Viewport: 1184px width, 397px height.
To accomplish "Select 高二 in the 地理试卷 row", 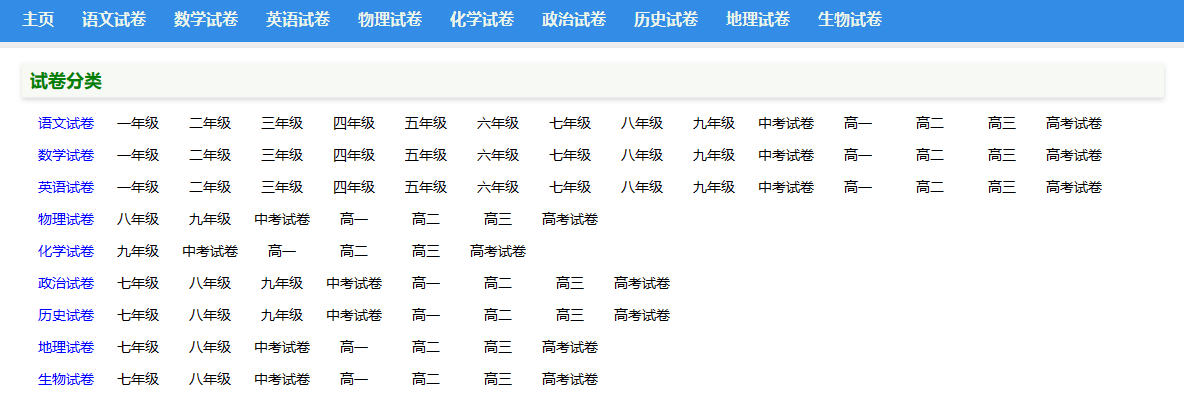I will tap(426, 347).
